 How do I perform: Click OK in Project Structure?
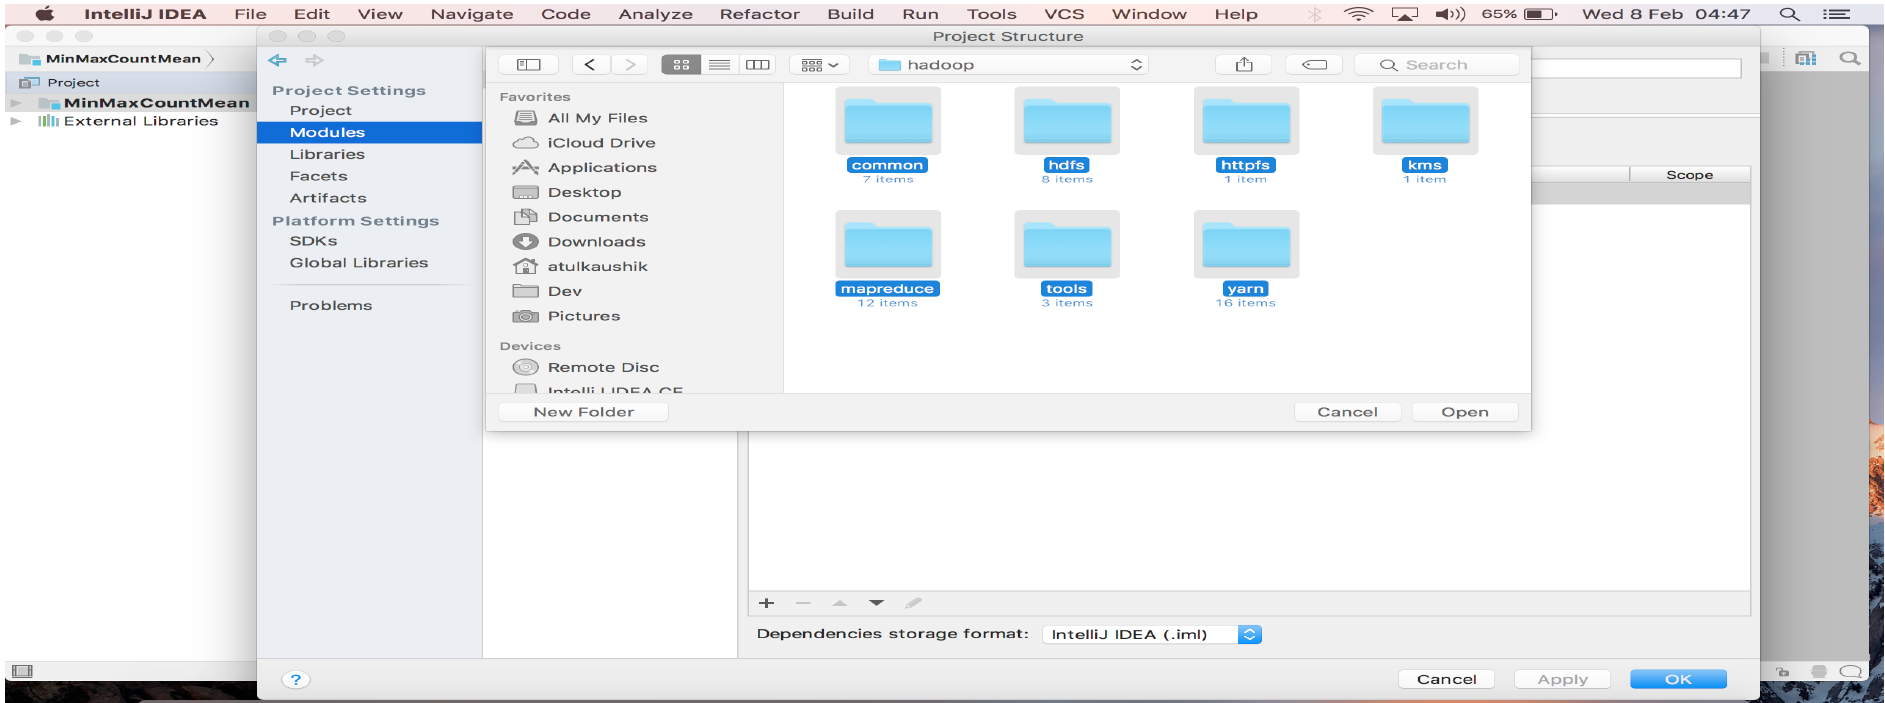pos(1678,680)
